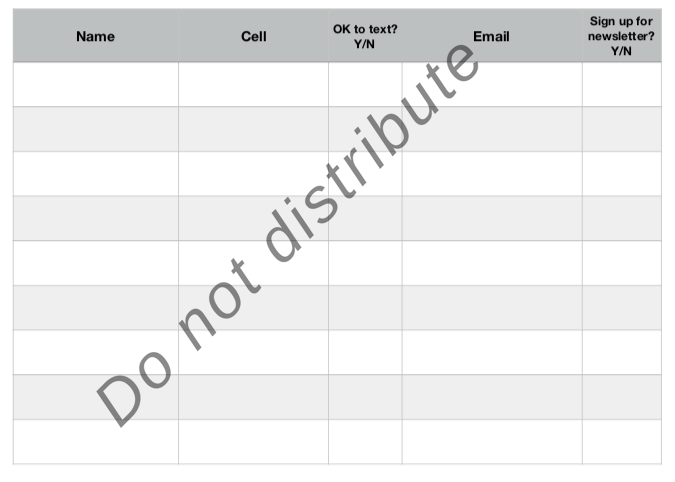
Task: Click last row Email cell
Action: click(x=492, y=442)
